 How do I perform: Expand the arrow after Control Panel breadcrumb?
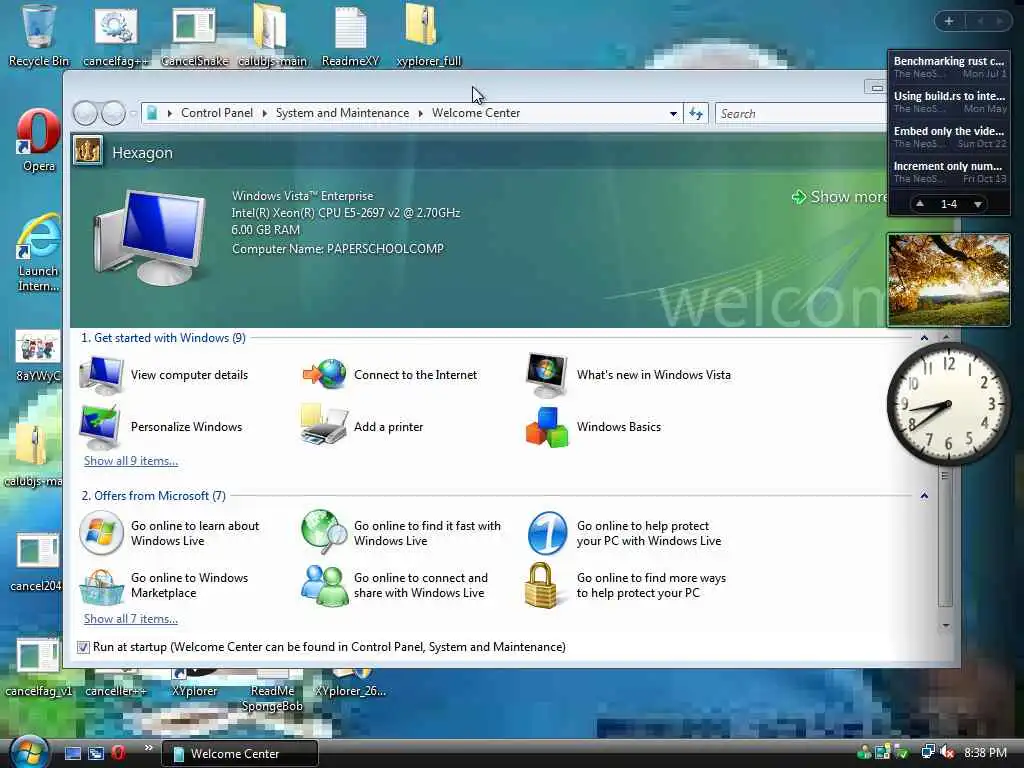click(264, 114)
